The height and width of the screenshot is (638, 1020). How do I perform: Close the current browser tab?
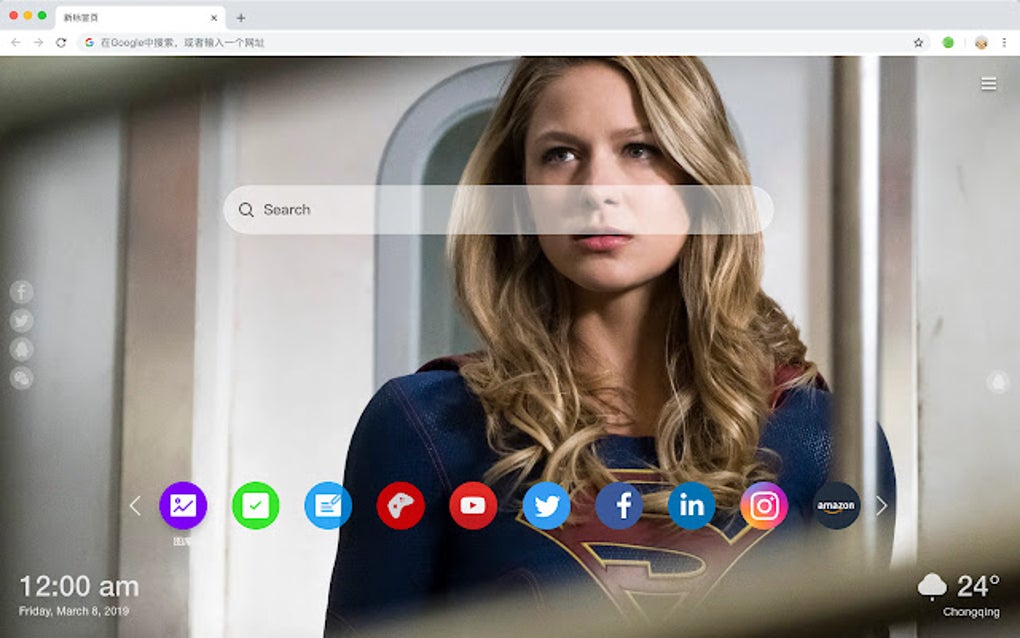214,18
